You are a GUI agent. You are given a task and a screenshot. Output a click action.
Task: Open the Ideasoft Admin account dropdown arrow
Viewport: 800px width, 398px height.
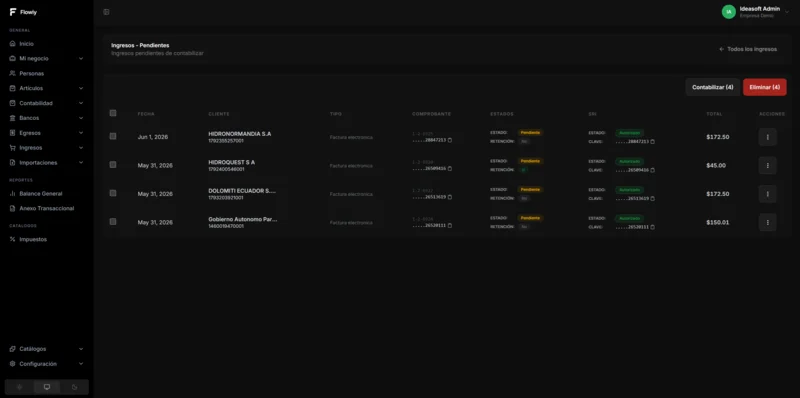point(787,12)
